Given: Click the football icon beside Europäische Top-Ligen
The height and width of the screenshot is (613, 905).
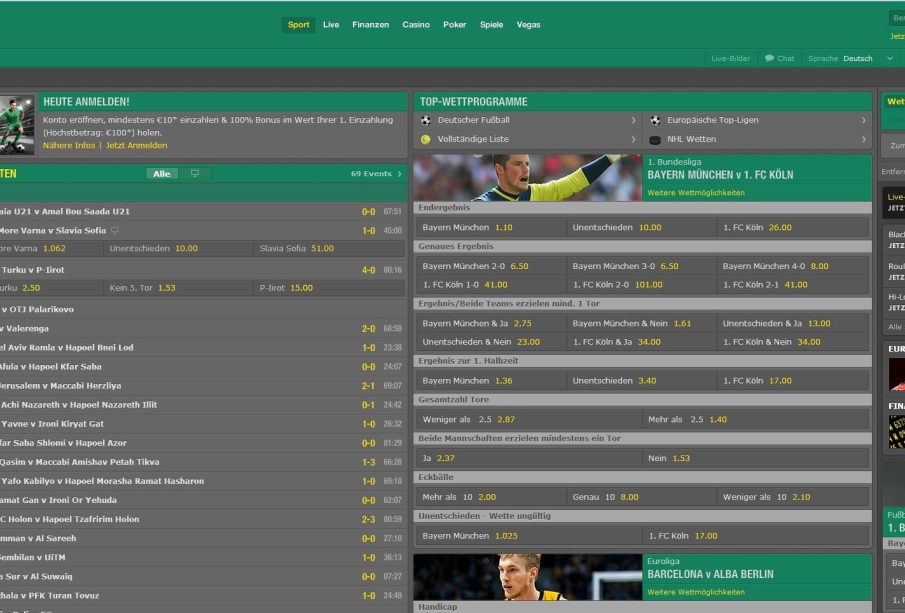Looking at the screenshot, I should coord(655,120).
